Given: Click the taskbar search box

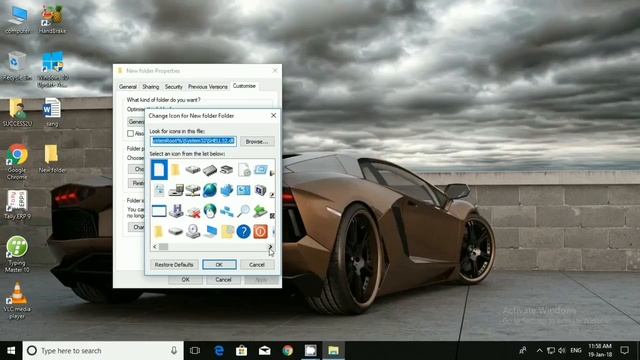Looking at the screenshot, I should click(103, 351).
